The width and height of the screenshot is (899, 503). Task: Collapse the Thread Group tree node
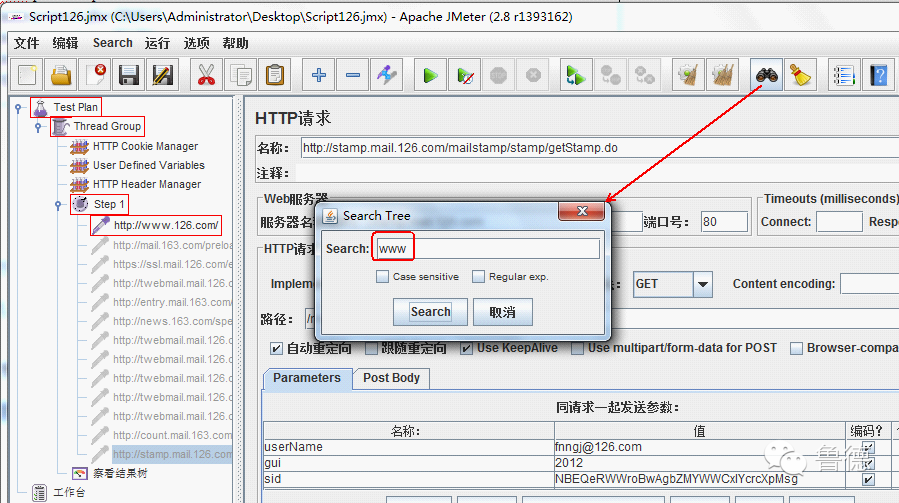(38, 127)
